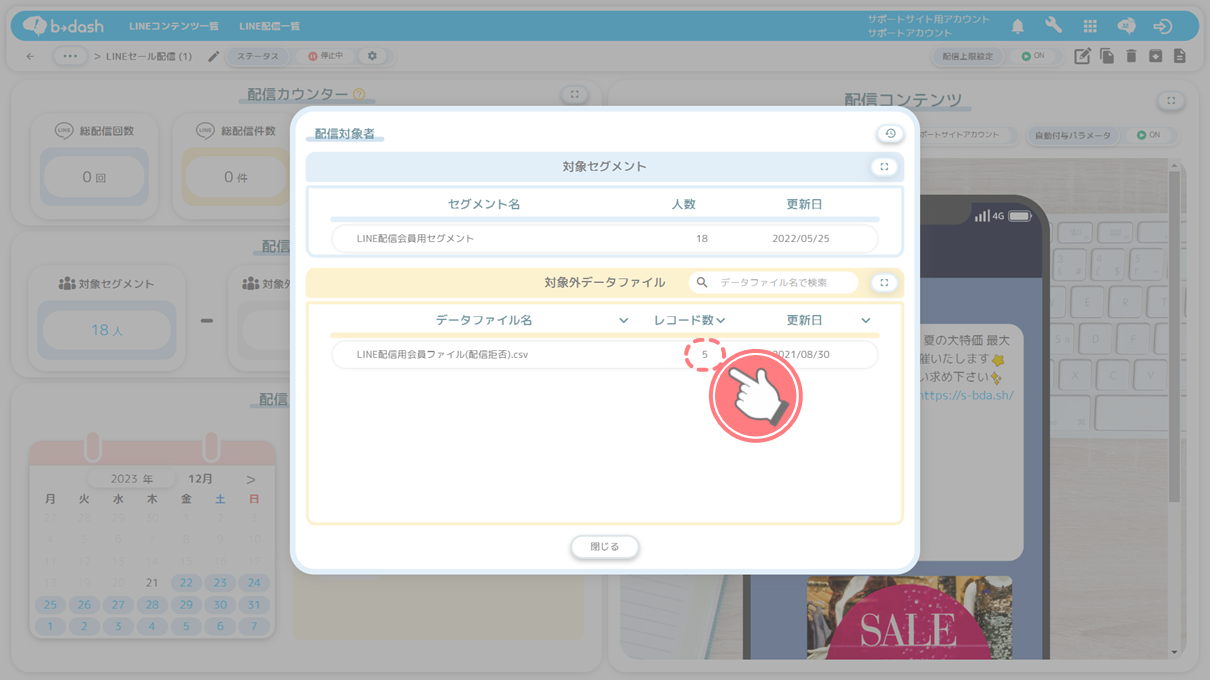Expand the 配信コンテンツ panel
Screen dimensions: 1210x680
coord(1171,100)
